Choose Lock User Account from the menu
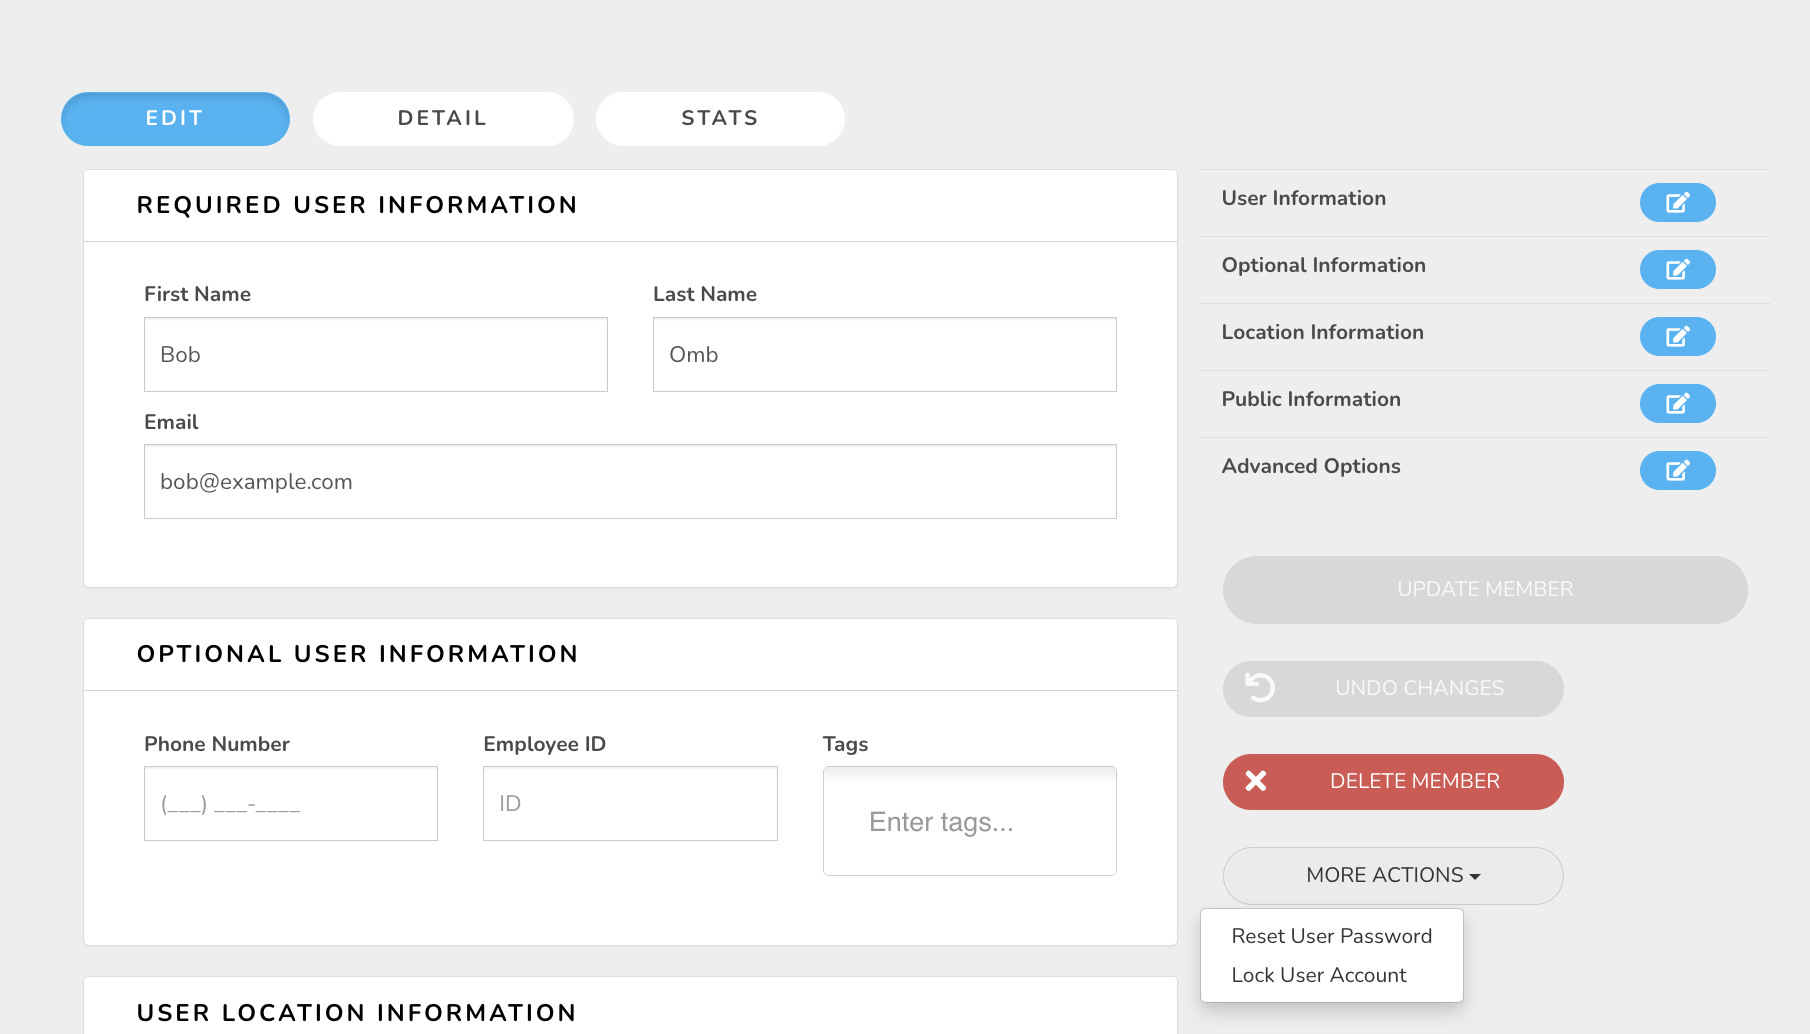Image resolution: width=1810 pixels, height=1034 pixels. coord(1319,975)
